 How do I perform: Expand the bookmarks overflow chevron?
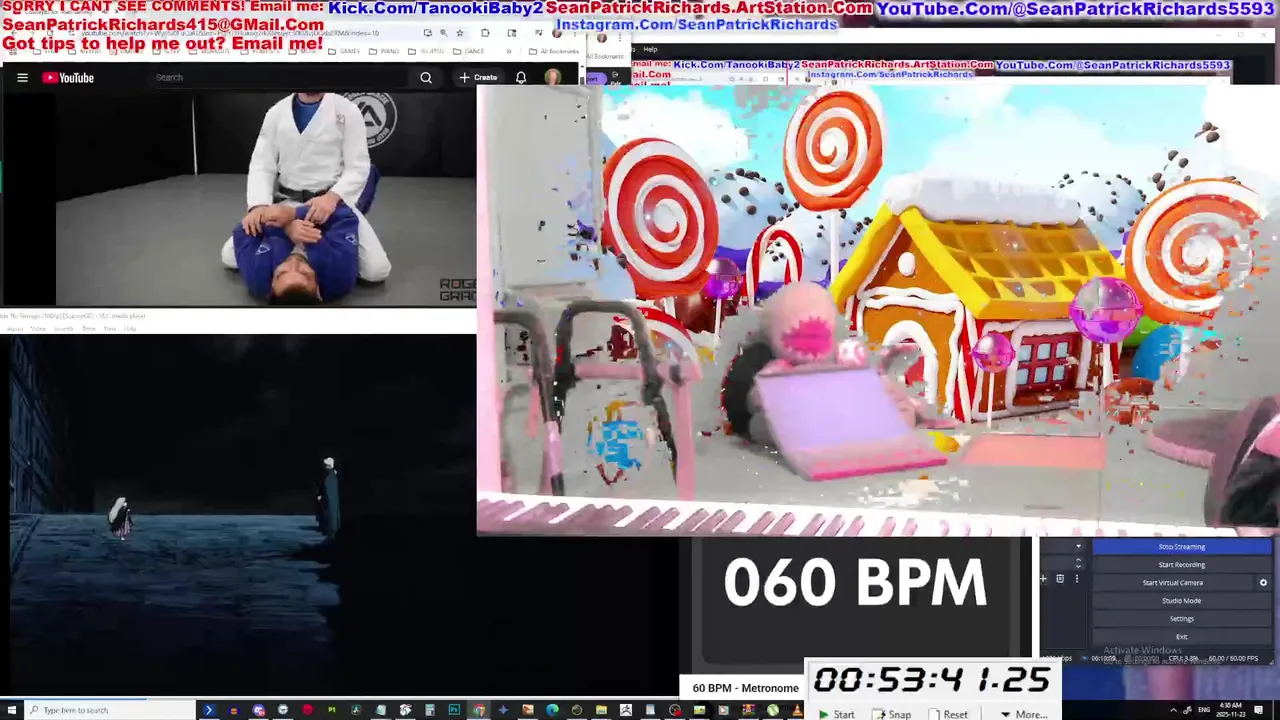(509, 51)
